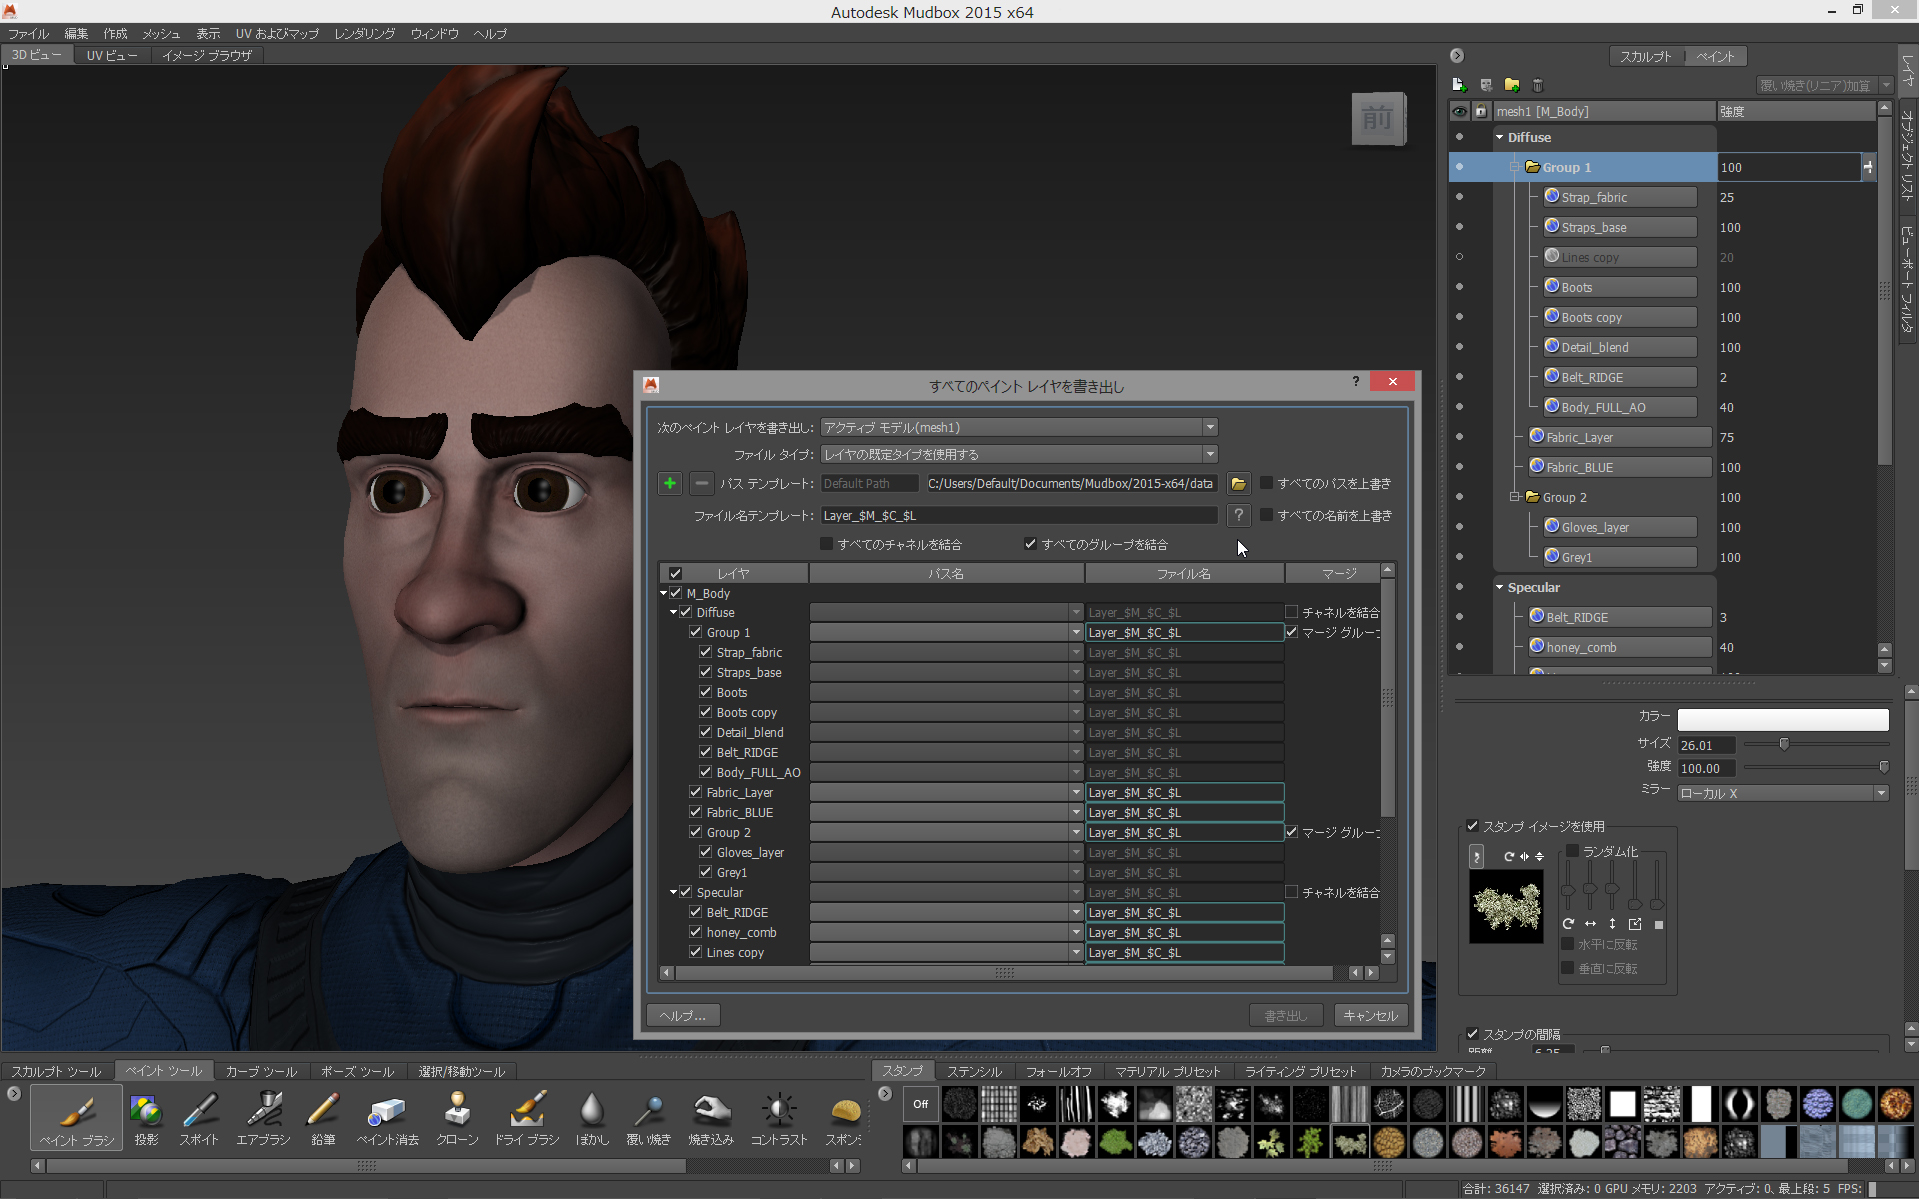The width and height of the screenshot is (1919, 1199).
Task: Click the Help button in export dialog
Action: point(683,1015)
